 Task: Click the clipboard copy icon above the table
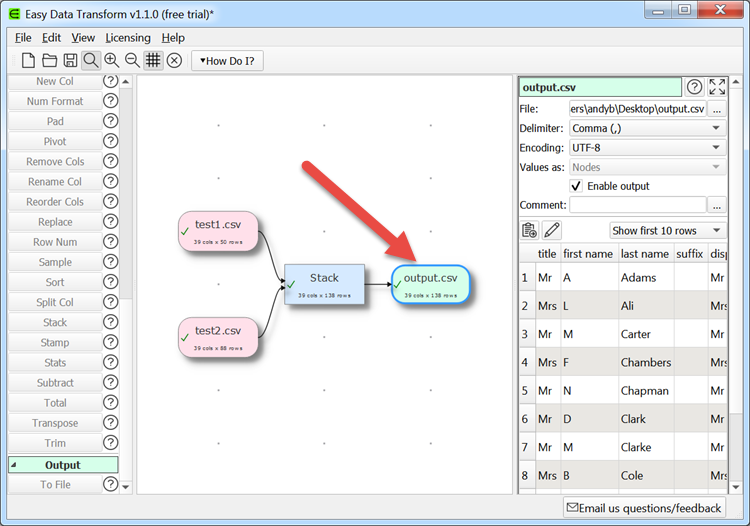pyautogui.click(x=529, y=231)
